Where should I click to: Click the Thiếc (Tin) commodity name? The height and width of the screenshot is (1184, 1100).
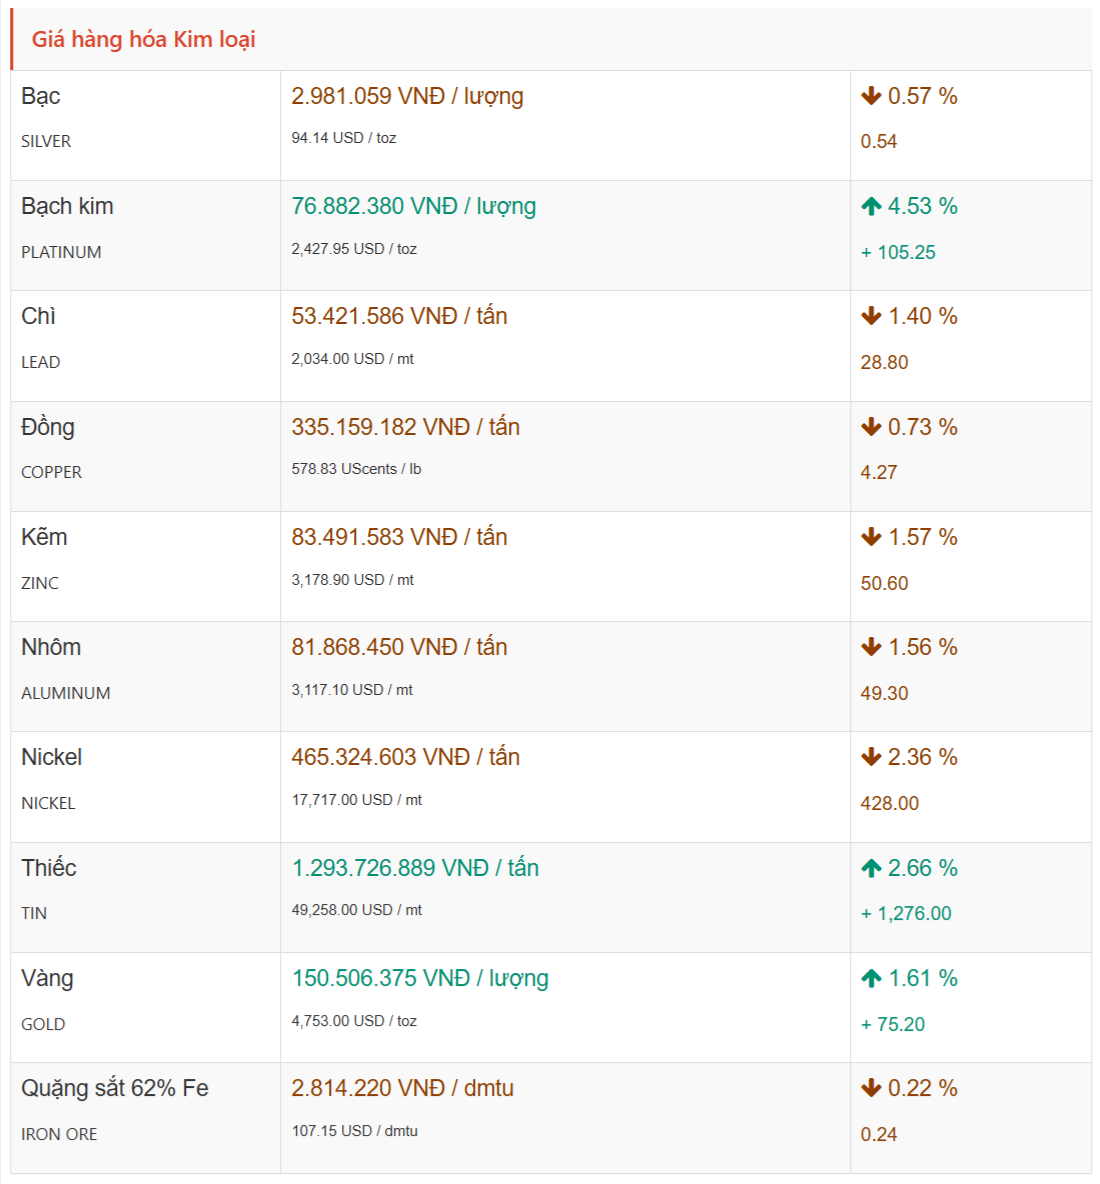(x=49, y=868)
